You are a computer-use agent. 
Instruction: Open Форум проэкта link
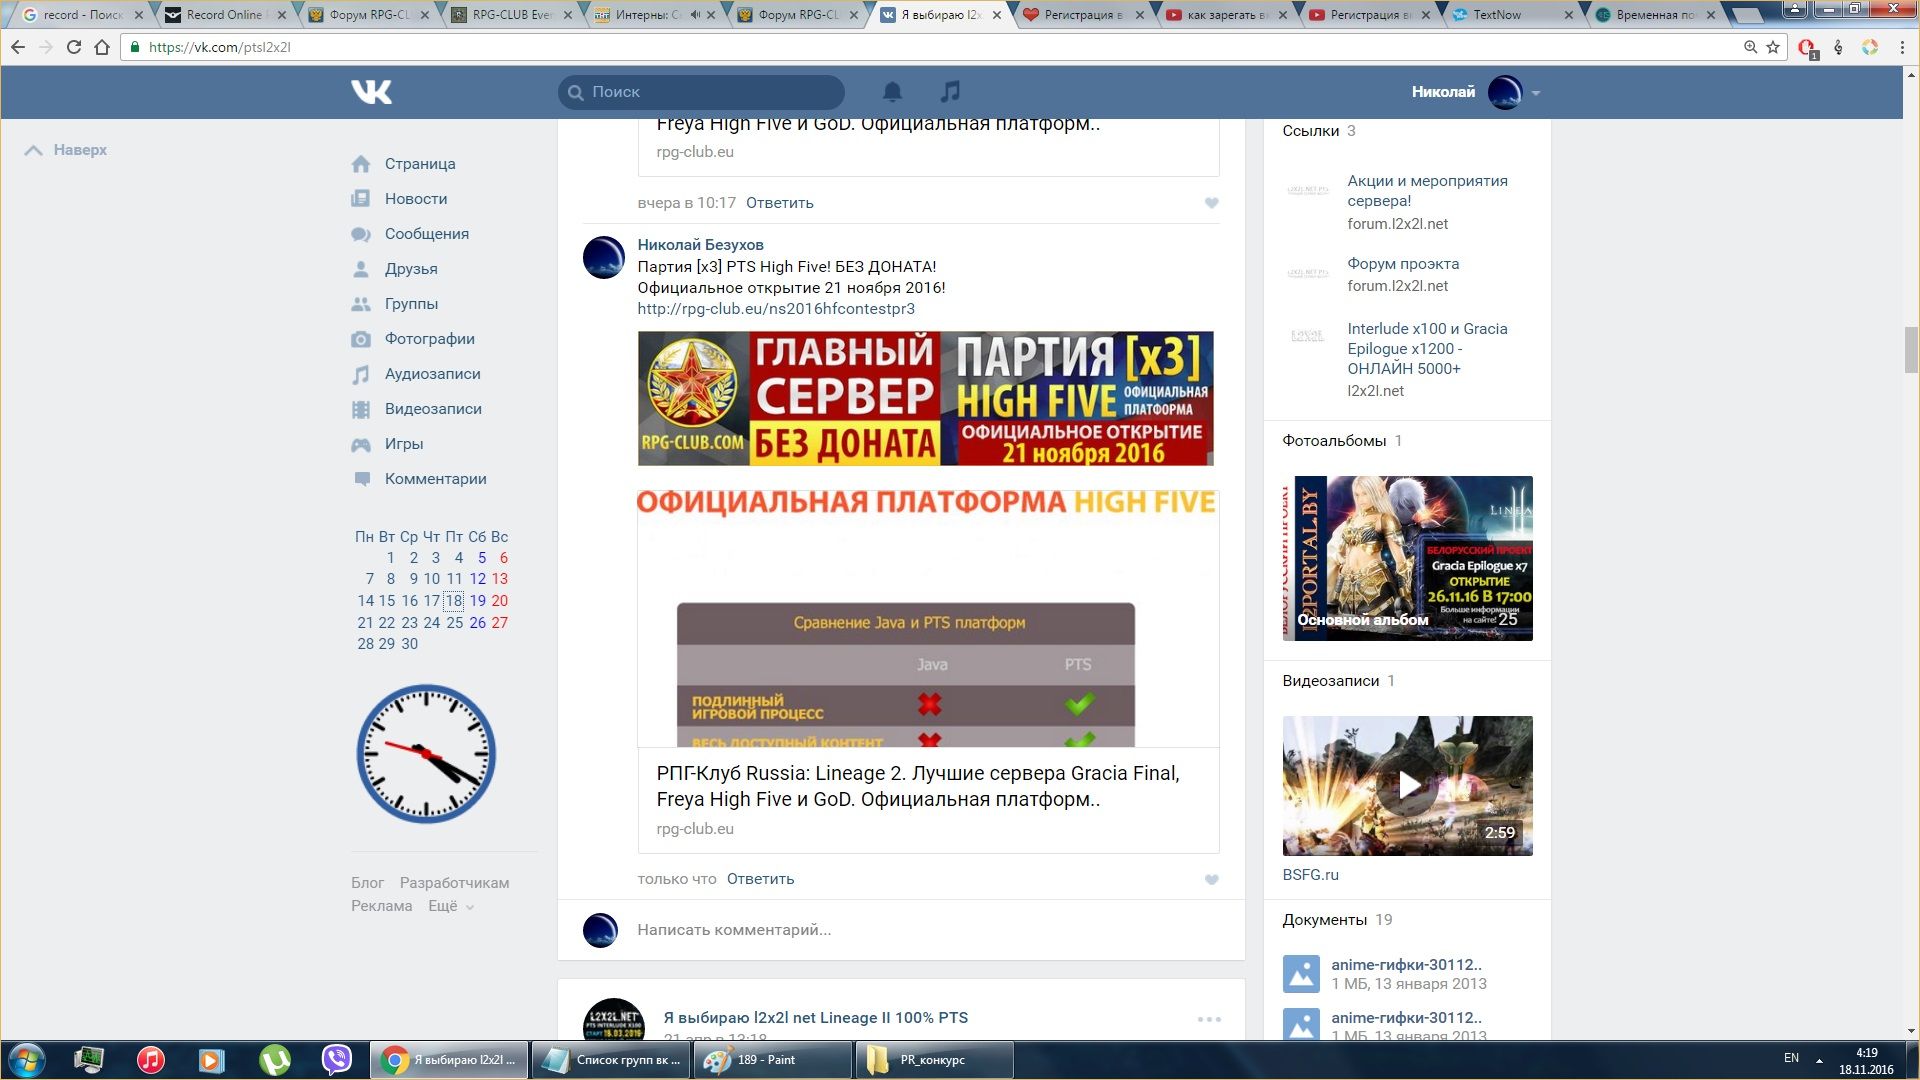[1403, 264]
